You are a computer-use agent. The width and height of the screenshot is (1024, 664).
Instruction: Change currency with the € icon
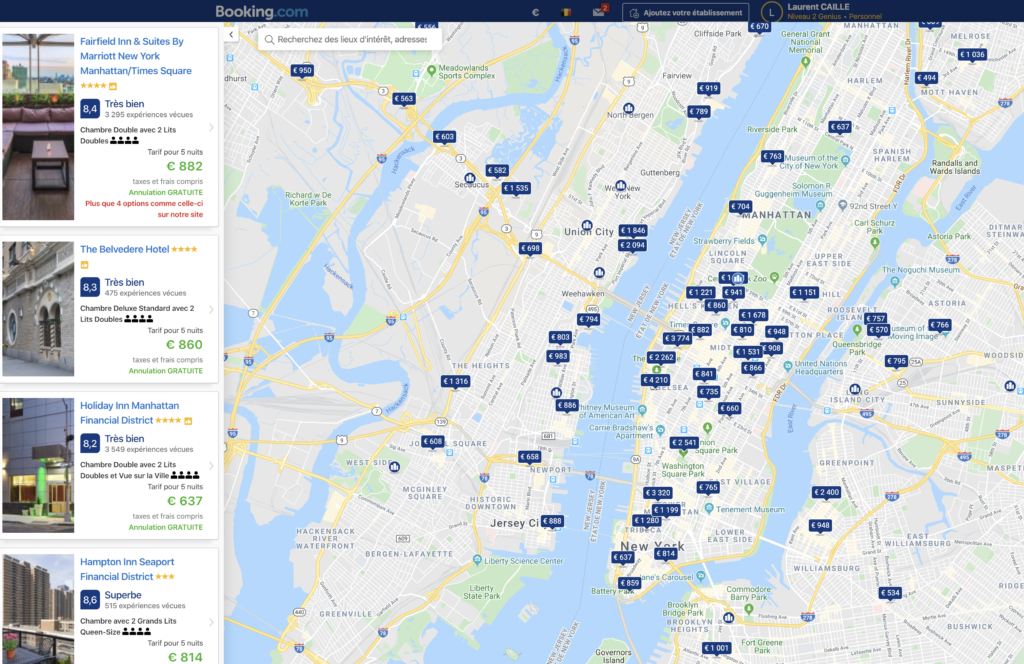[535, 12]
